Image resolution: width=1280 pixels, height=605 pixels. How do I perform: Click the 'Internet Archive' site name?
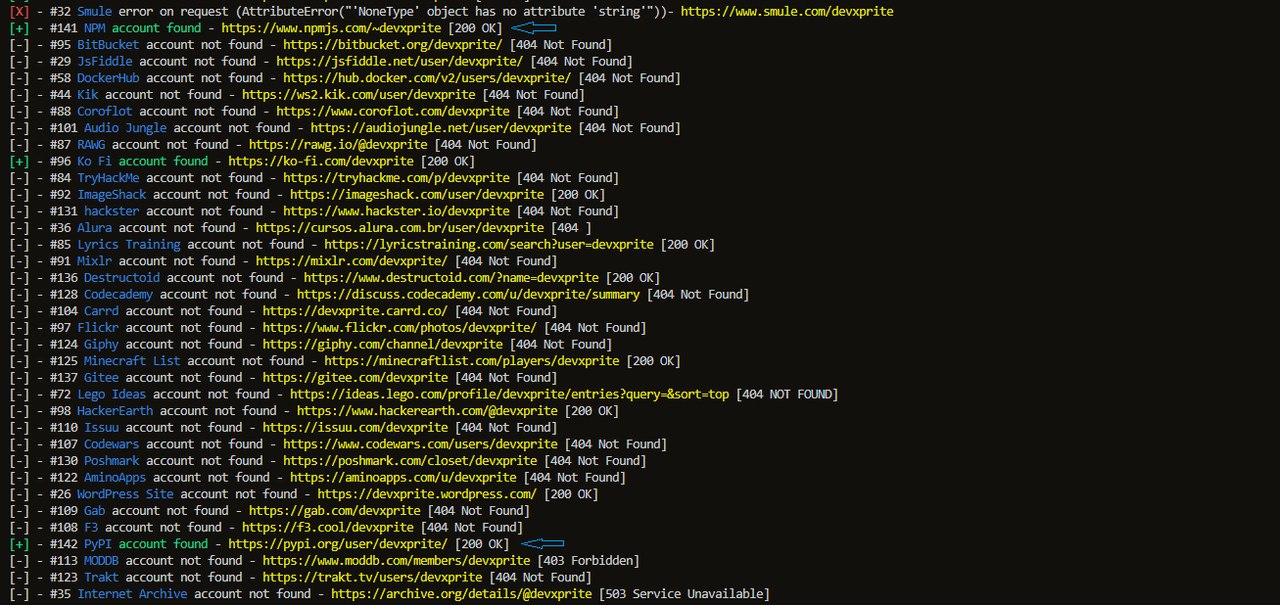[x=132, y=595]
